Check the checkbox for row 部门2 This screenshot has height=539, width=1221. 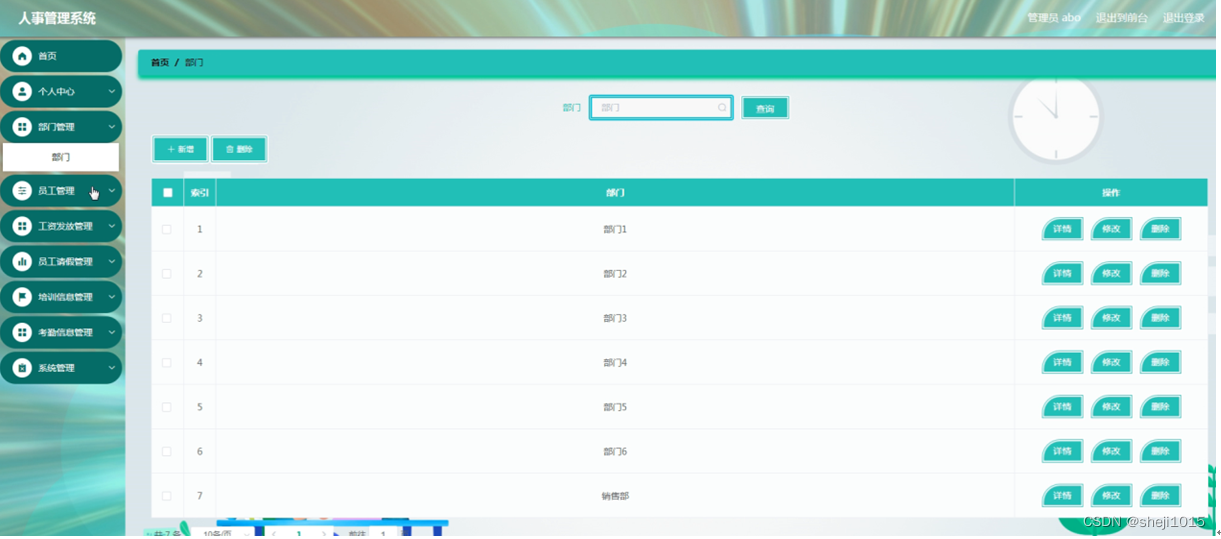pos(167,274)
